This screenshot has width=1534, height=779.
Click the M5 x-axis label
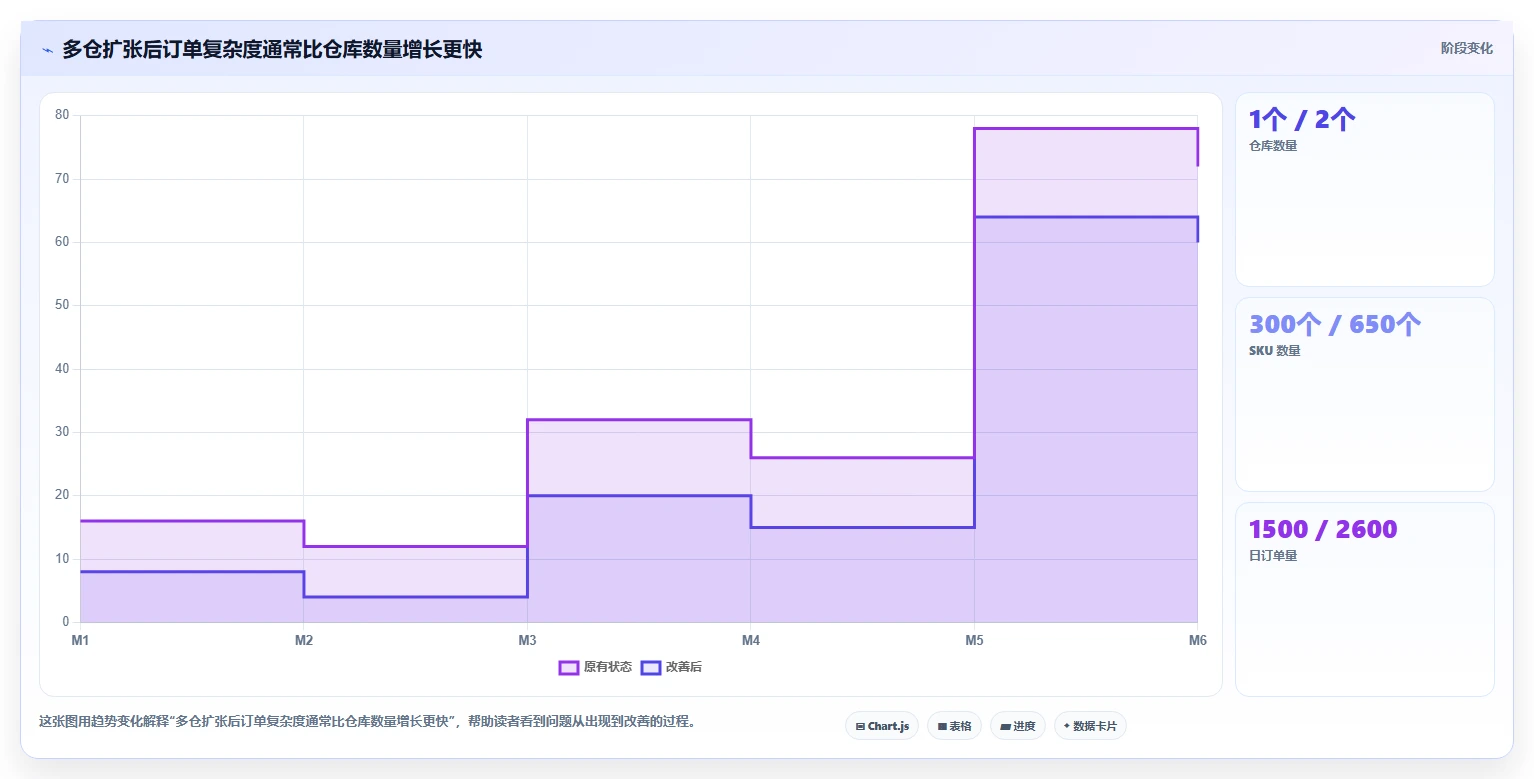pyautogui.click(x=974, y=640)
